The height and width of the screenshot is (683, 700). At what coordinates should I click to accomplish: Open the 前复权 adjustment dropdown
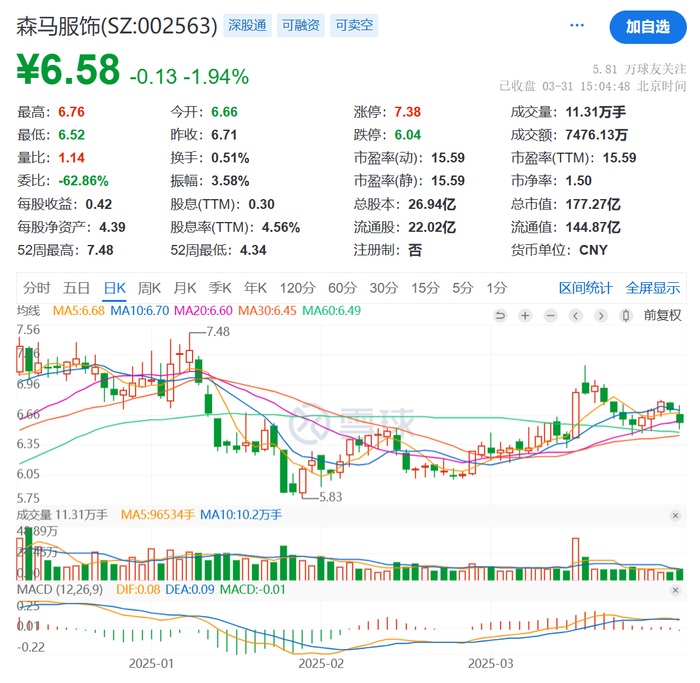click(662, 316)
